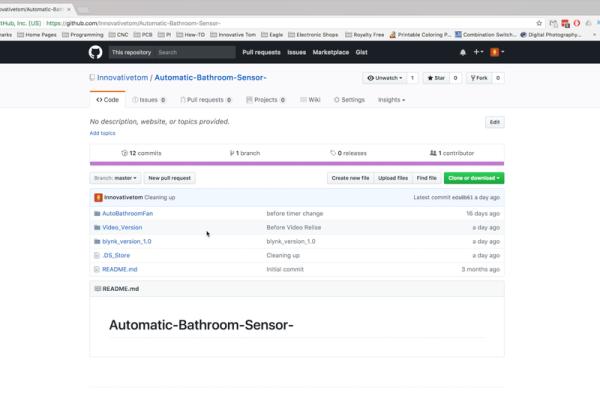
Task: Open the Royalty Free bookmarks folder
Action: tap(365, 35)
